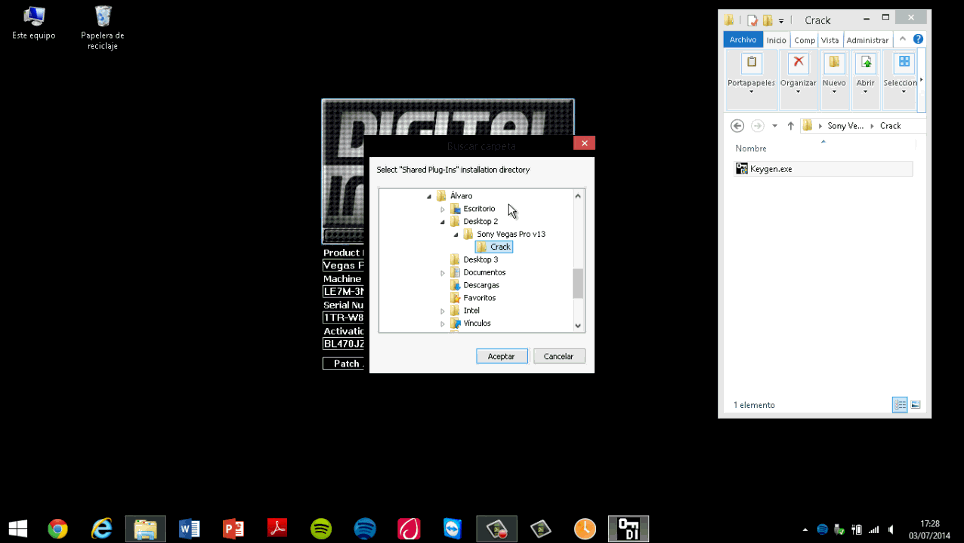Switch to the Comp ribbon tab
The width and height of the screenshot is (964, 543).
tap(804, 40)
